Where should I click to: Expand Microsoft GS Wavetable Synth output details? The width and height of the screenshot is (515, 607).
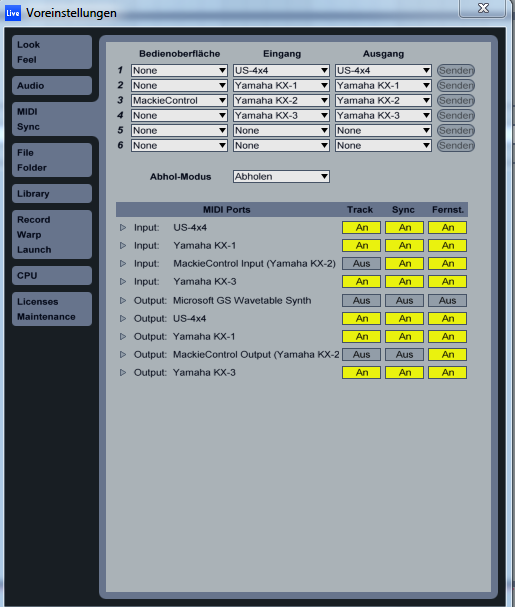click(x=123, y=300)
